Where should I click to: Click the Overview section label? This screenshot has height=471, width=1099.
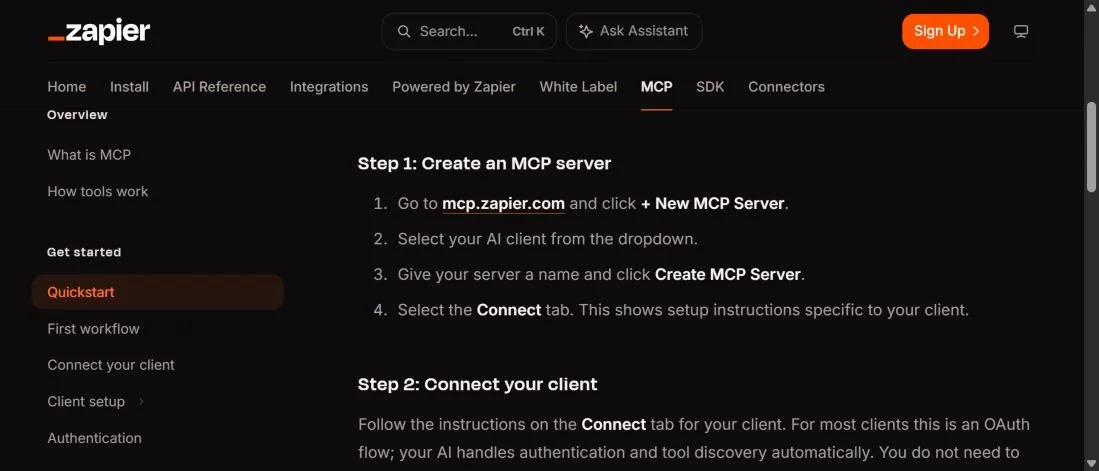[x=77, y=115]
